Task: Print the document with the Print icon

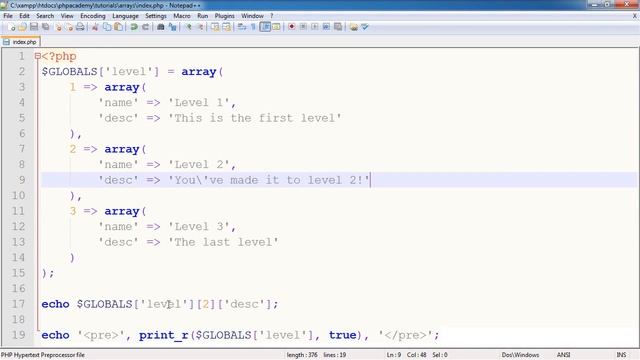Action: coord(80,27)
